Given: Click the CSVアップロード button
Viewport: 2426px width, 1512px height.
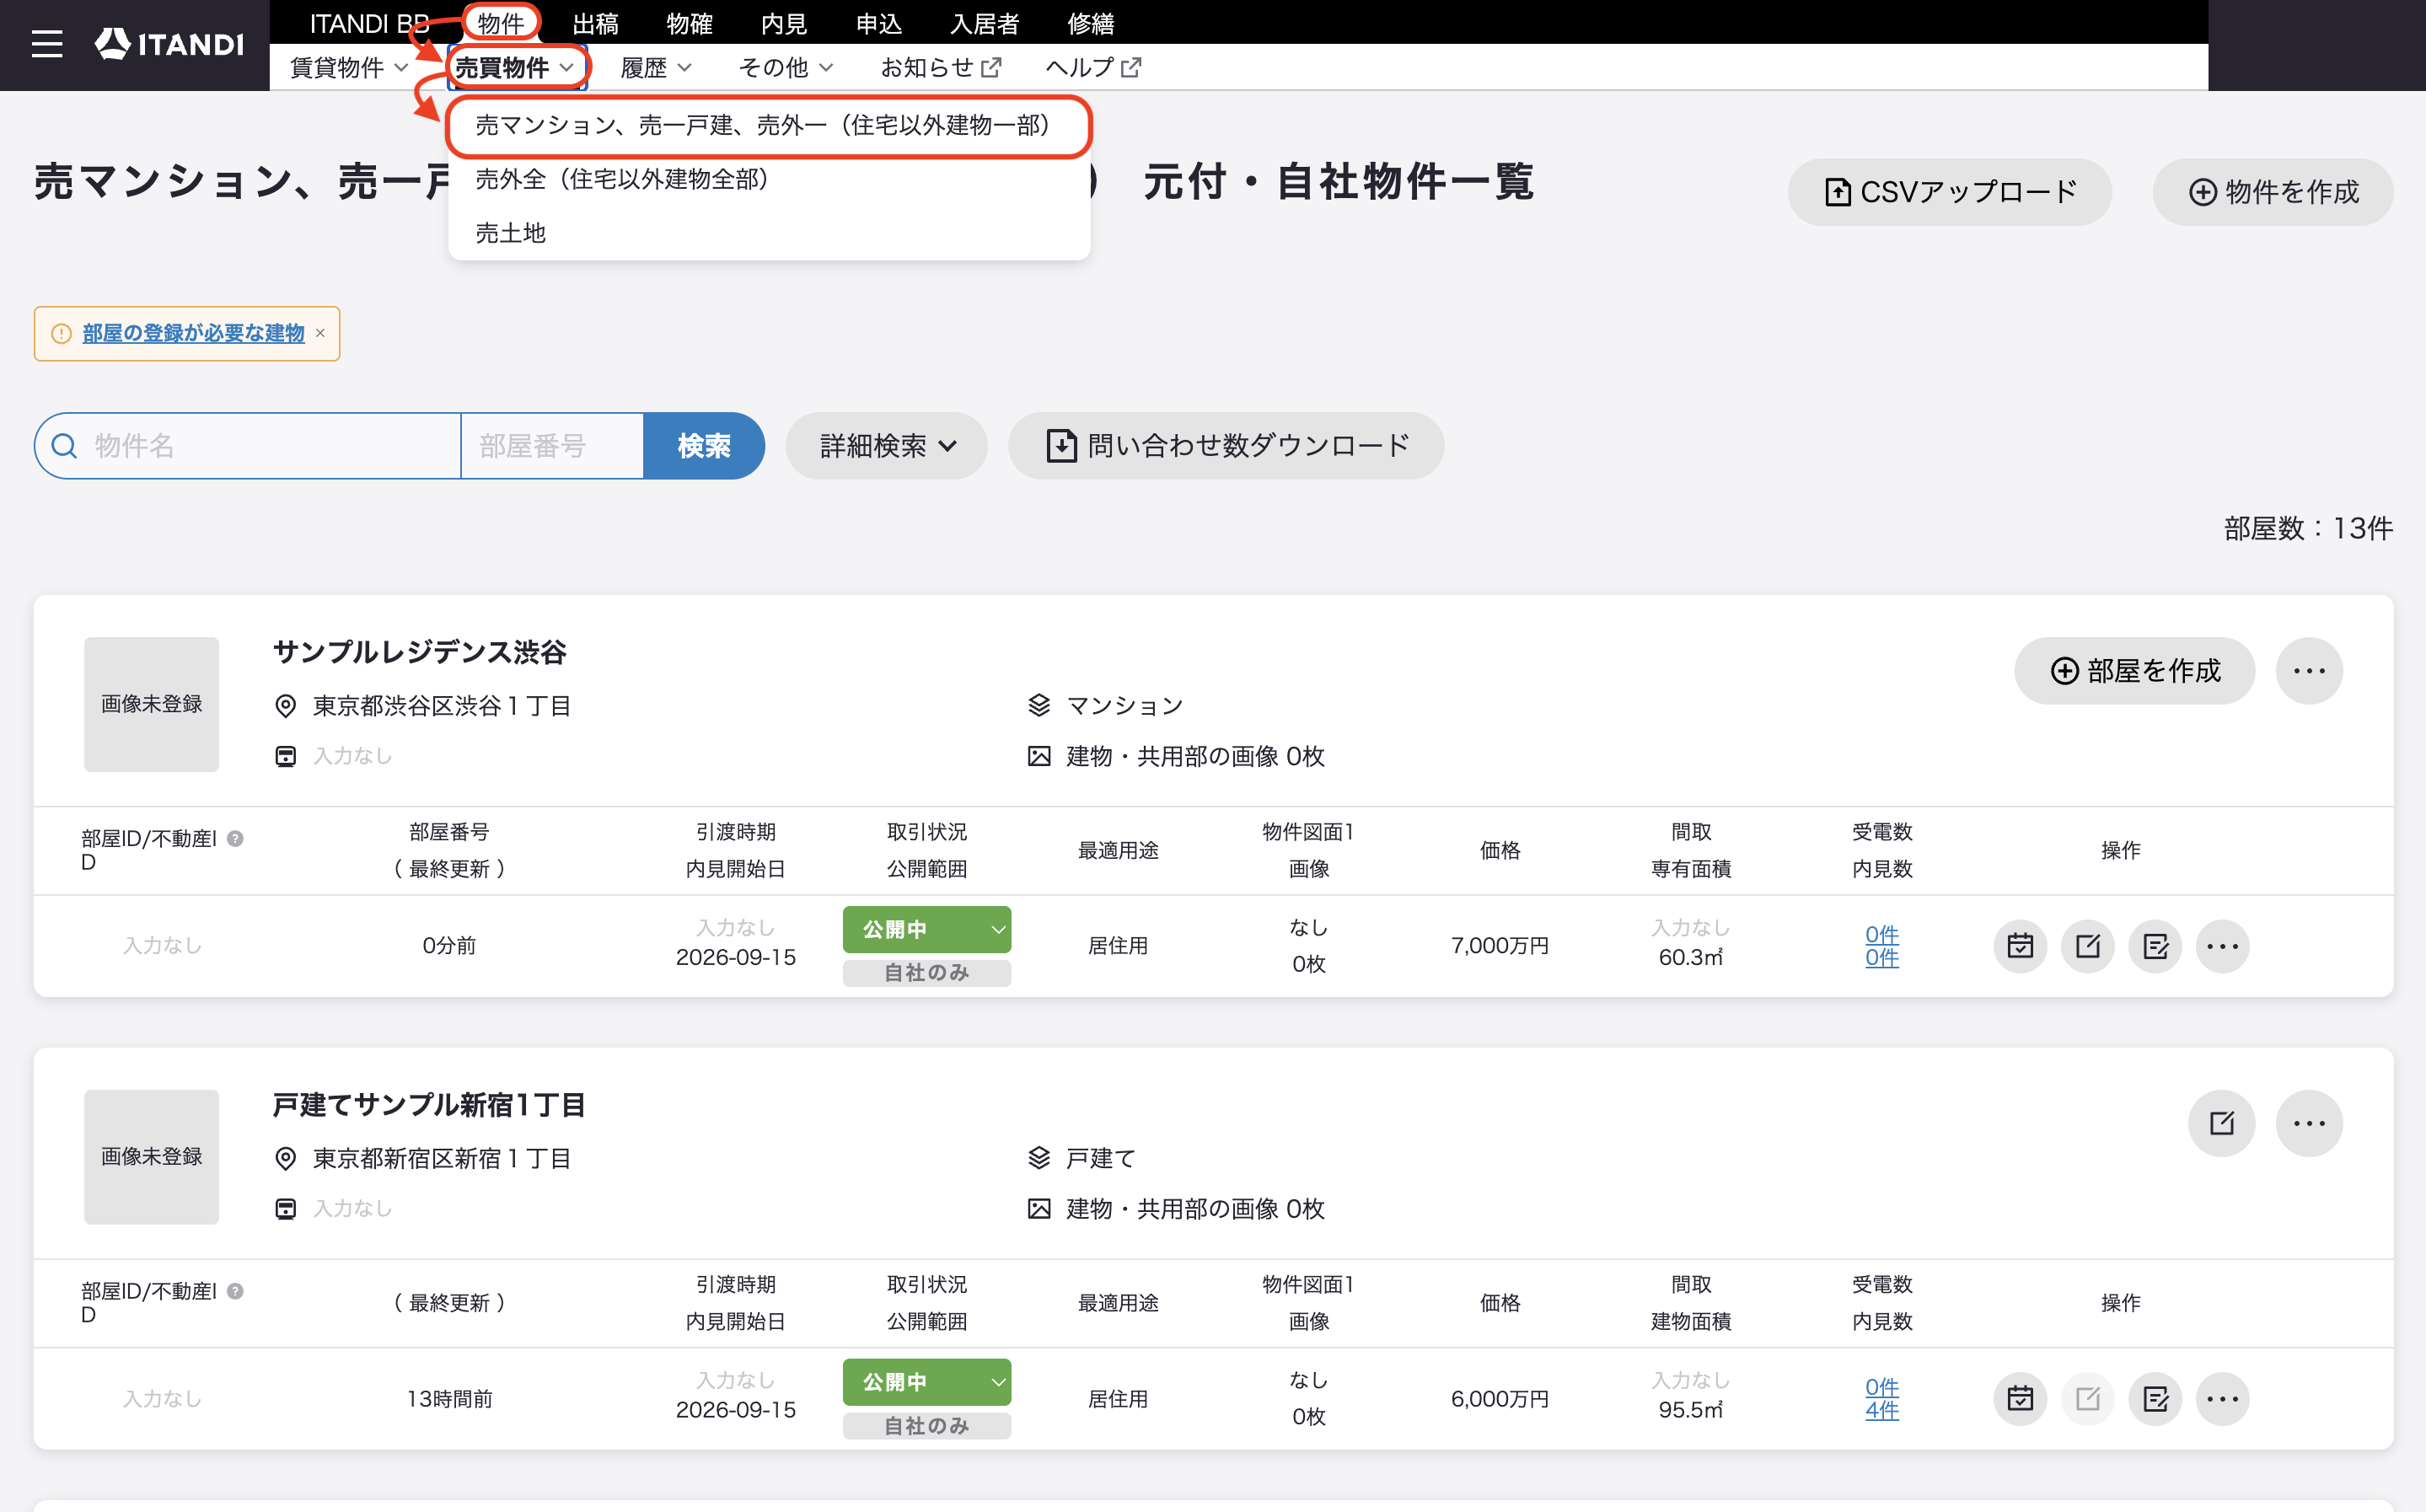Looking at the screenshot, I should 1949,192.
